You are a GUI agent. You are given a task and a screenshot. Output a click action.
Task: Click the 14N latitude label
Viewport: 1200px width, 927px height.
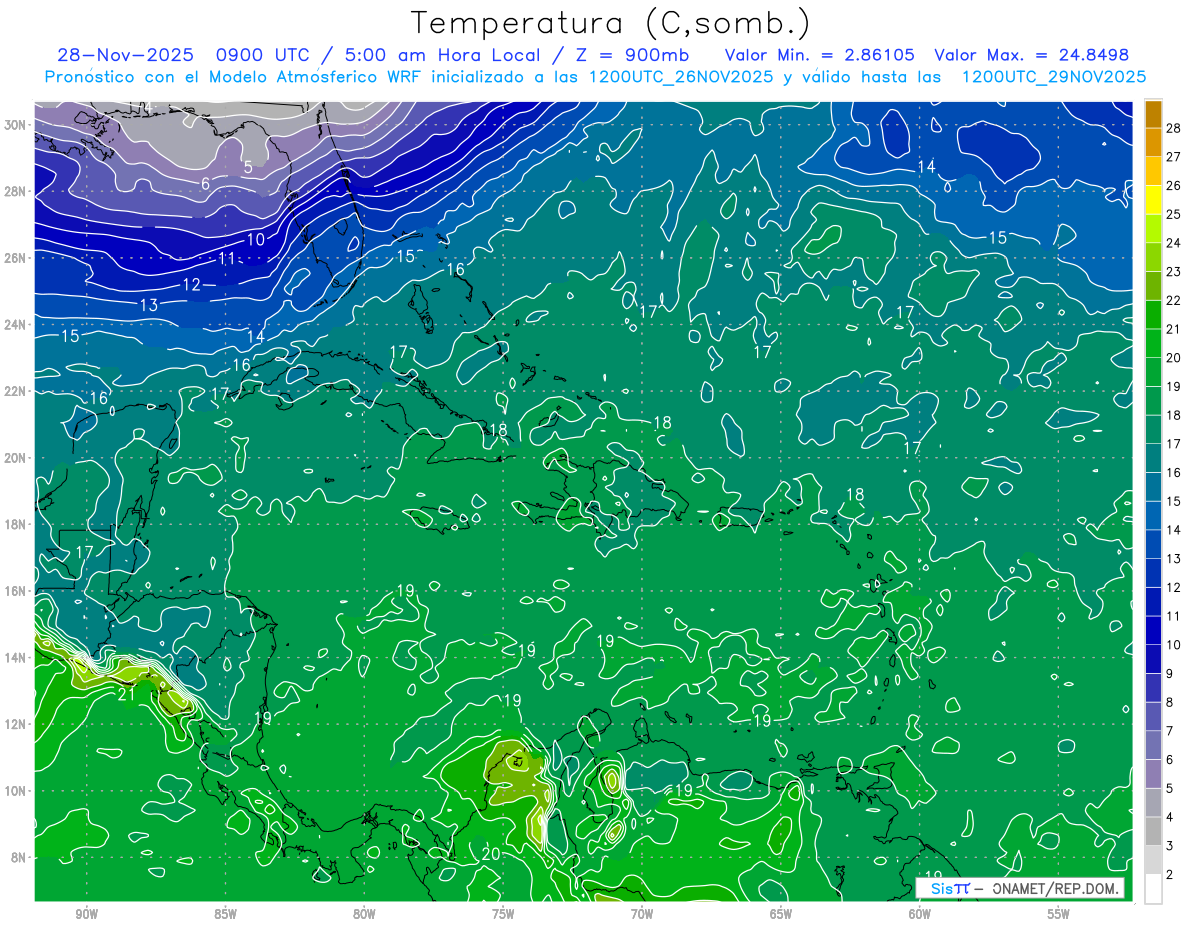(17, 658)
